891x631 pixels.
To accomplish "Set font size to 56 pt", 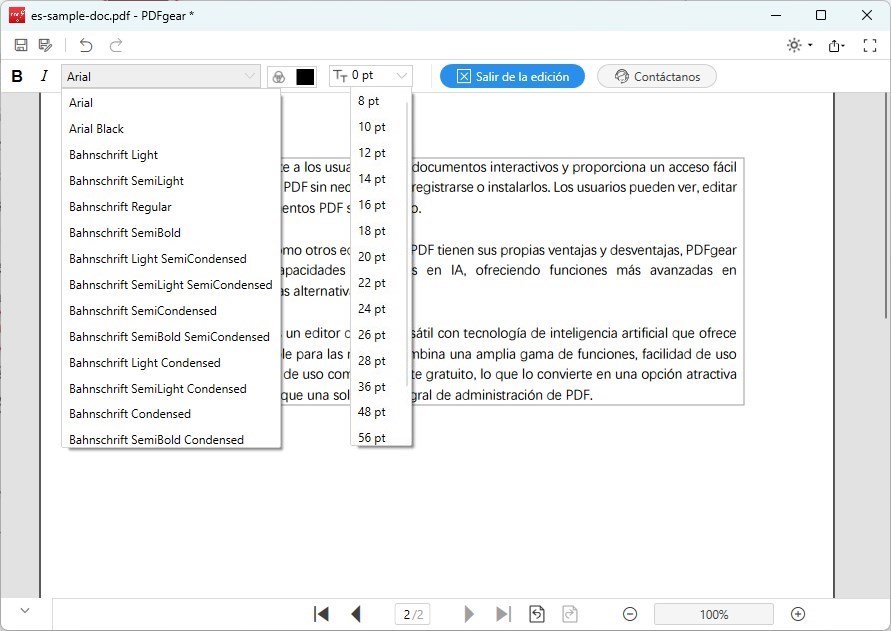I will 378,437.
